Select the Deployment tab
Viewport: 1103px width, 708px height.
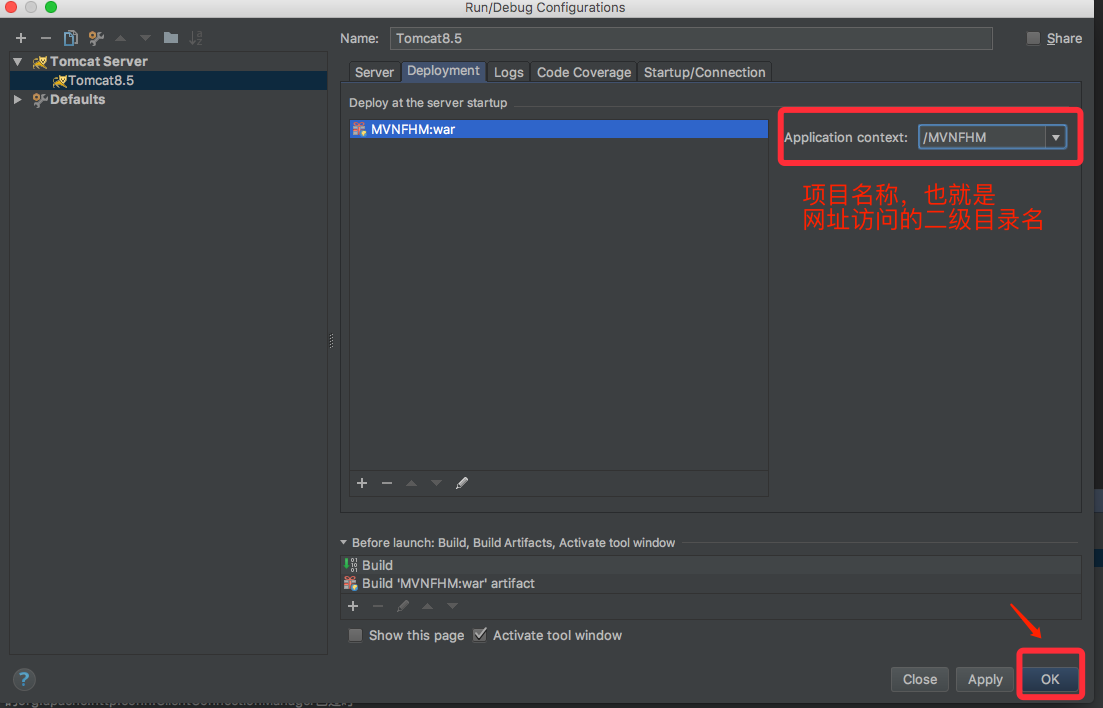[x=443, y=71]
